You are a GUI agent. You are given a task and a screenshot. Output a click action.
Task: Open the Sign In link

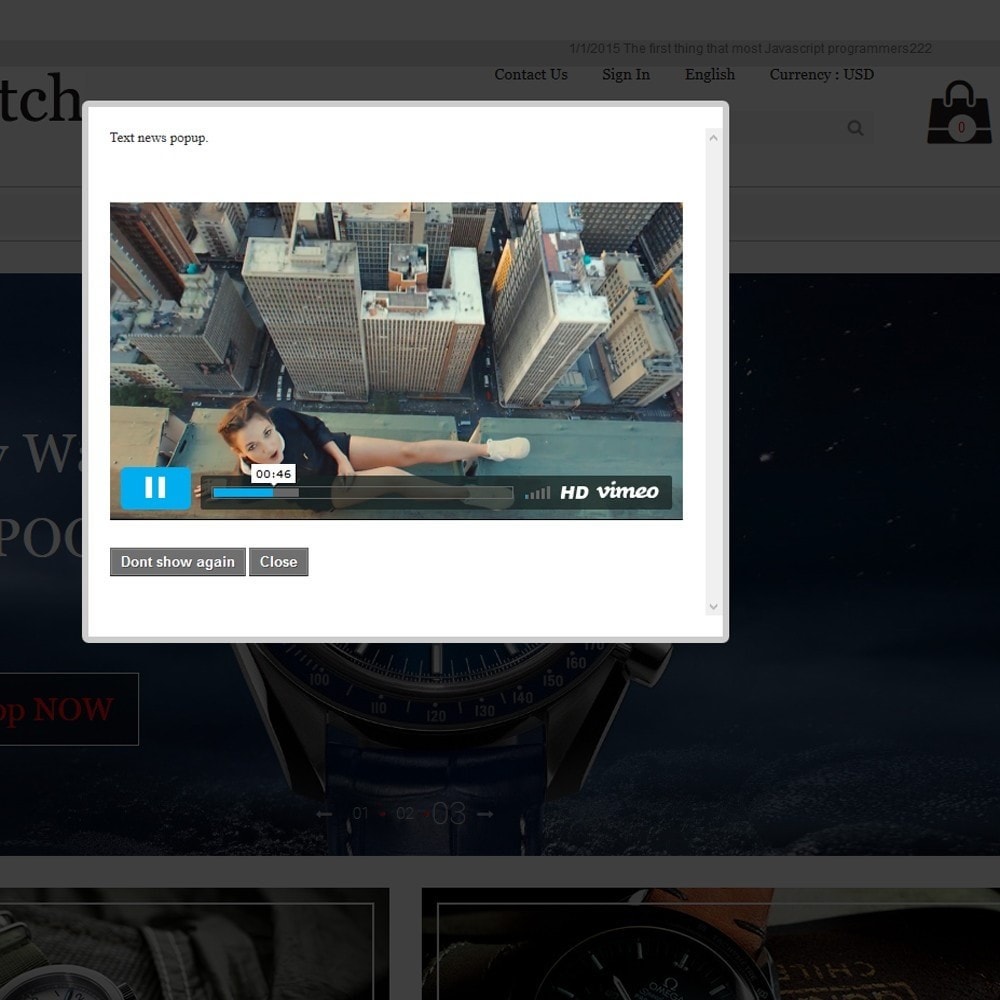[x=626, y=75]
